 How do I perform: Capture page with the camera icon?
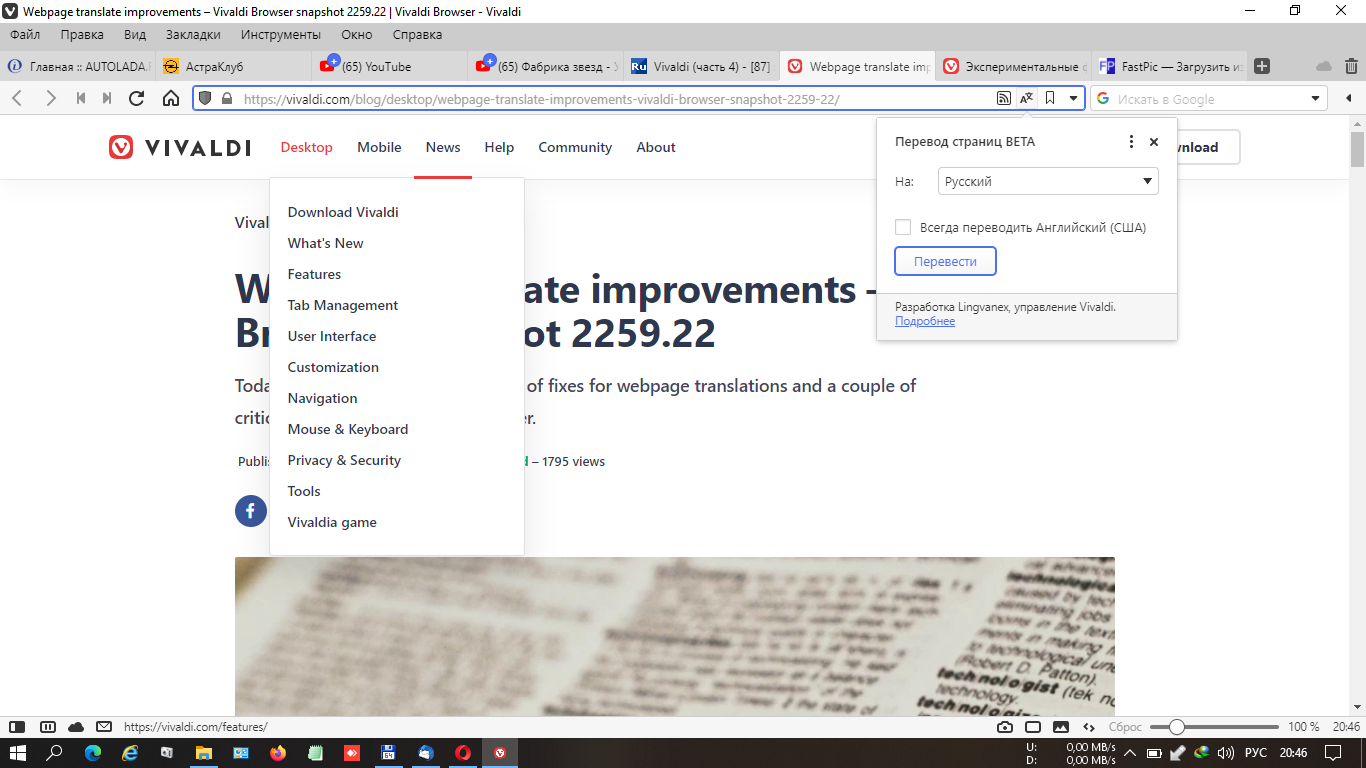[1005, 727]
